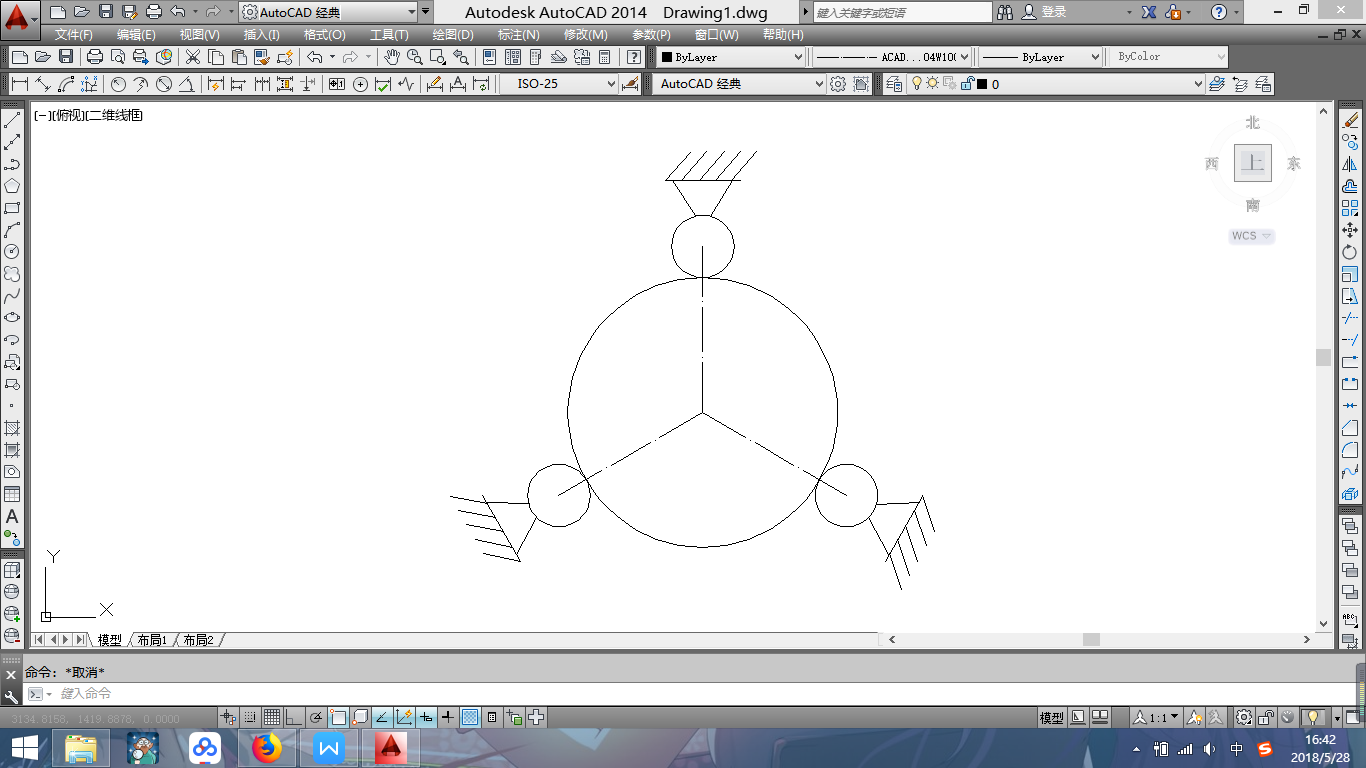Click the WCS coordinate system button
This screenshot has width=1366, height=768.
tap(1251, 236)
